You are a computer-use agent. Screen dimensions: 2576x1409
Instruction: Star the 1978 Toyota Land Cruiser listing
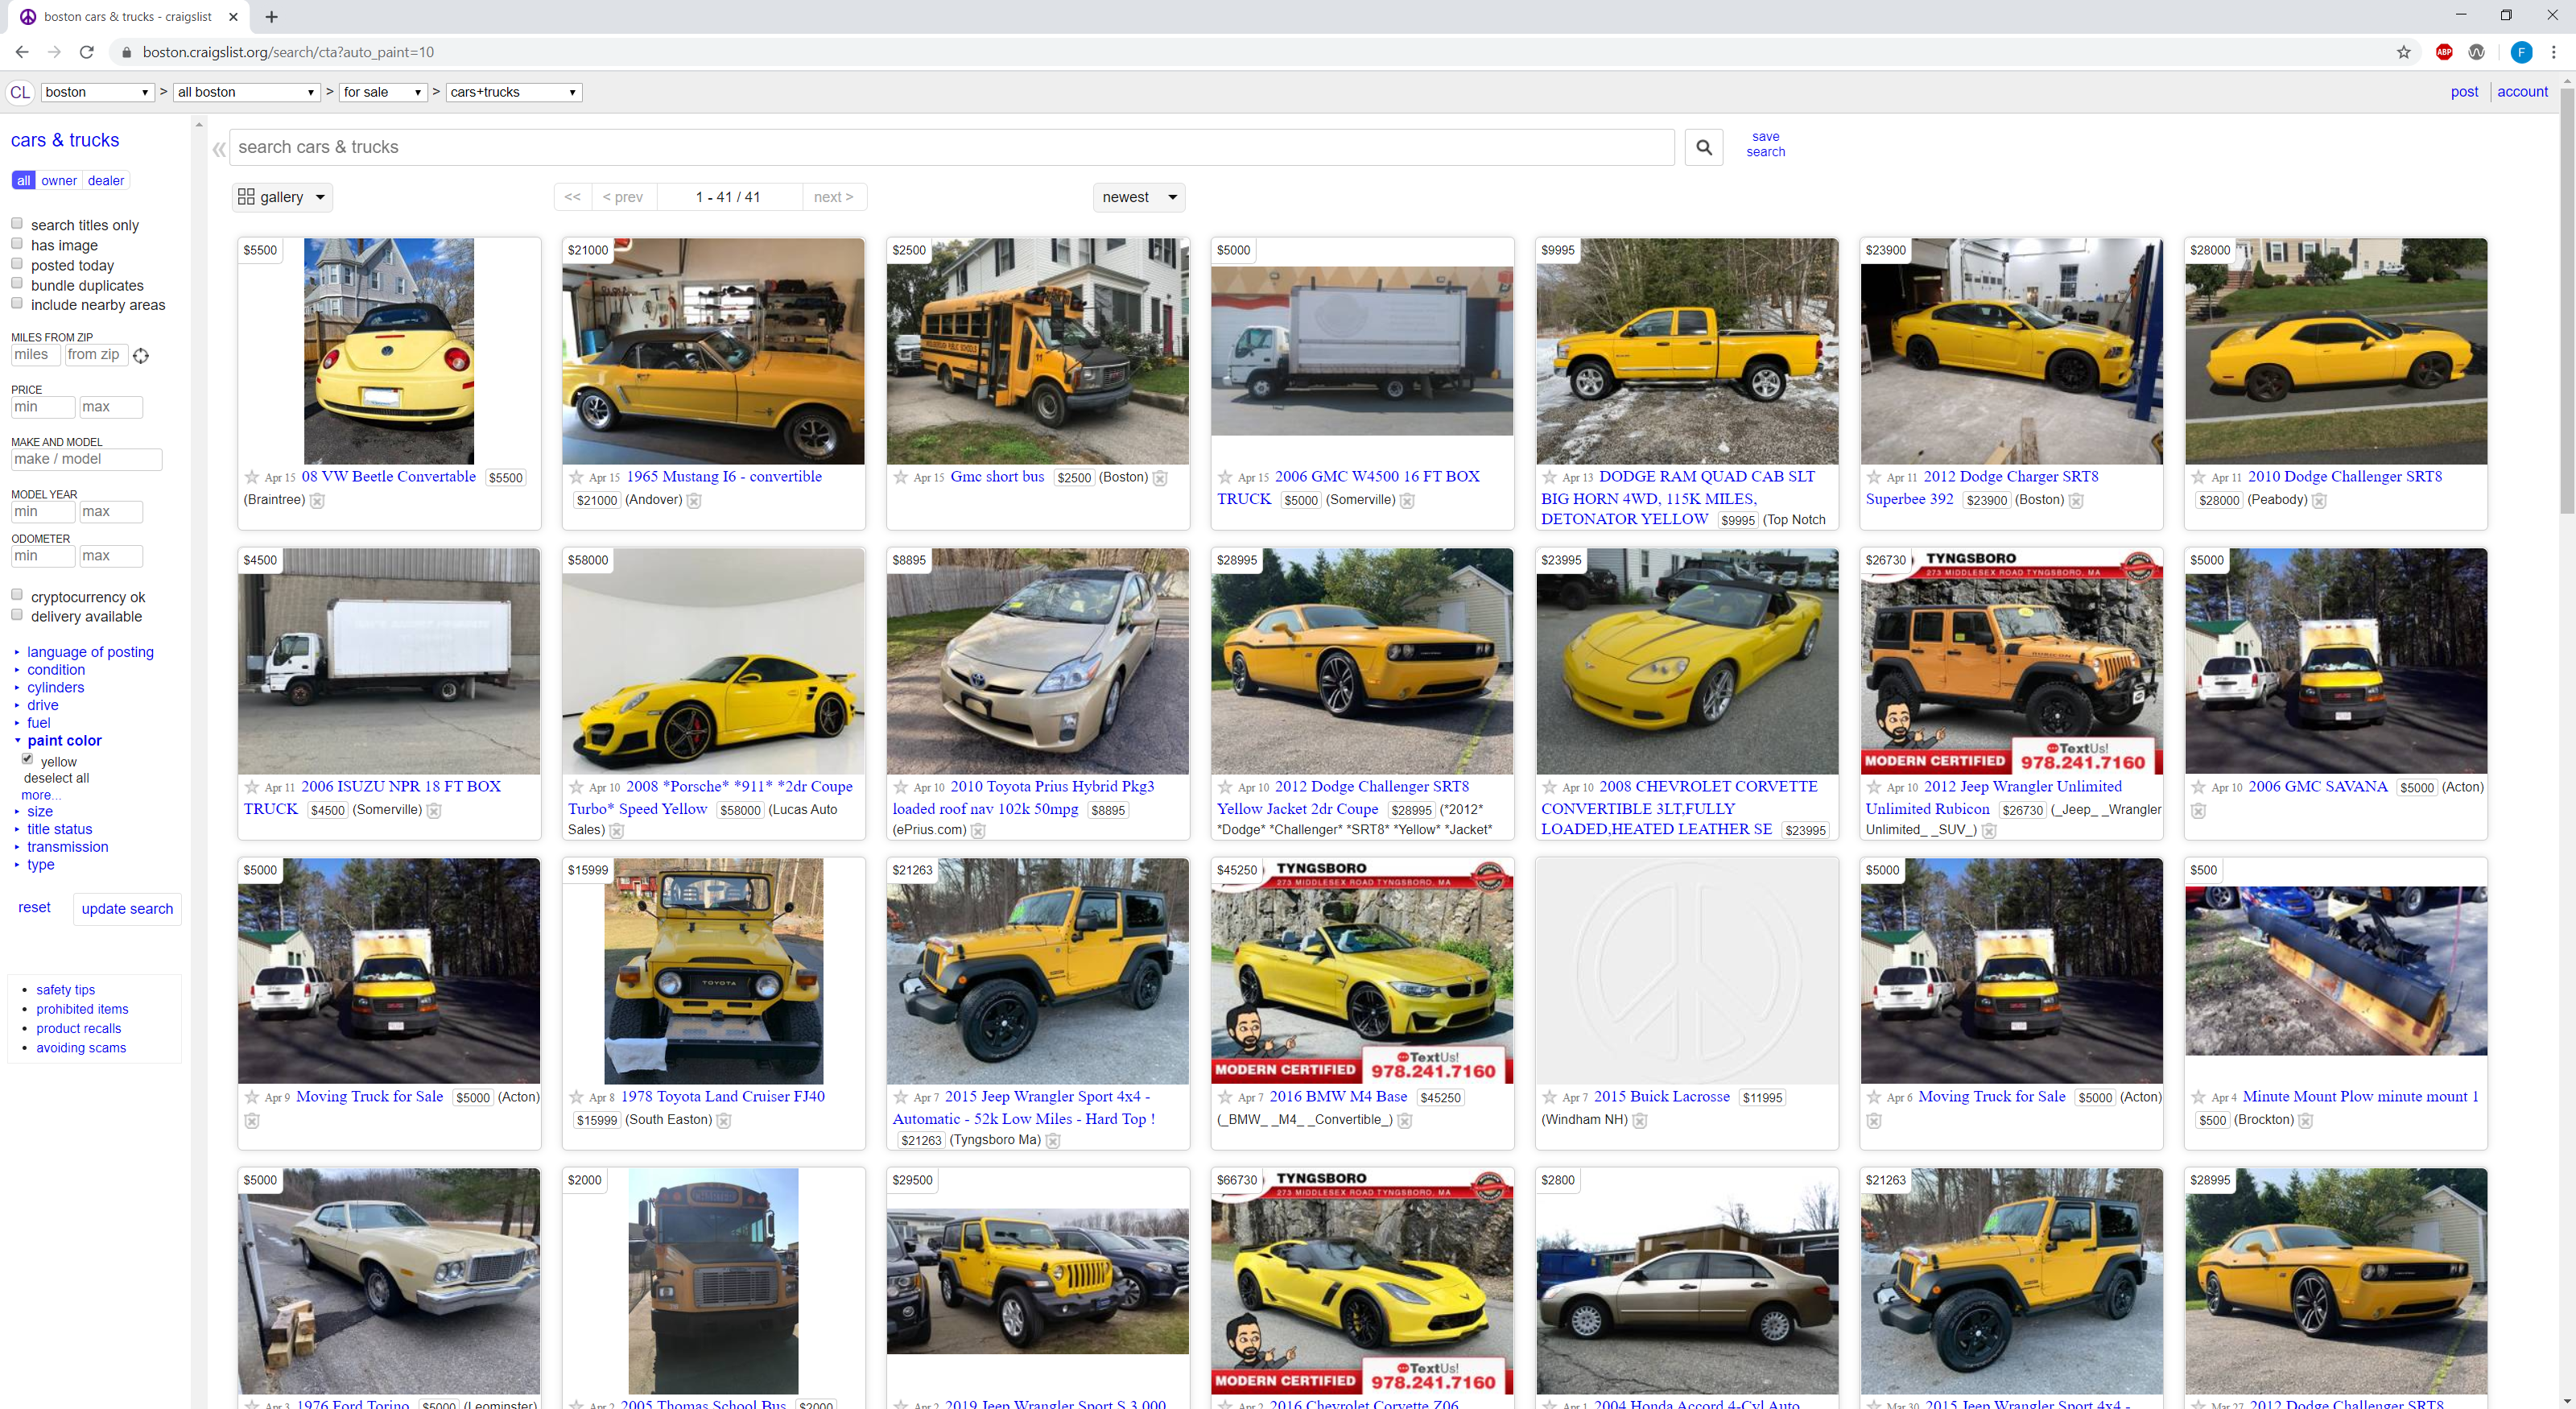click(576, 1097)
